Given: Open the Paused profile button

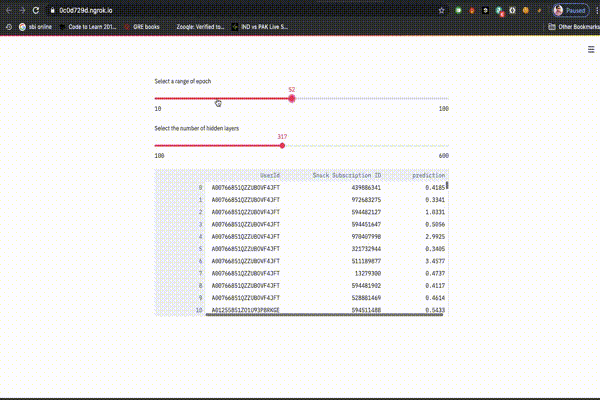Looking at the screenshot, I should 570,9.
